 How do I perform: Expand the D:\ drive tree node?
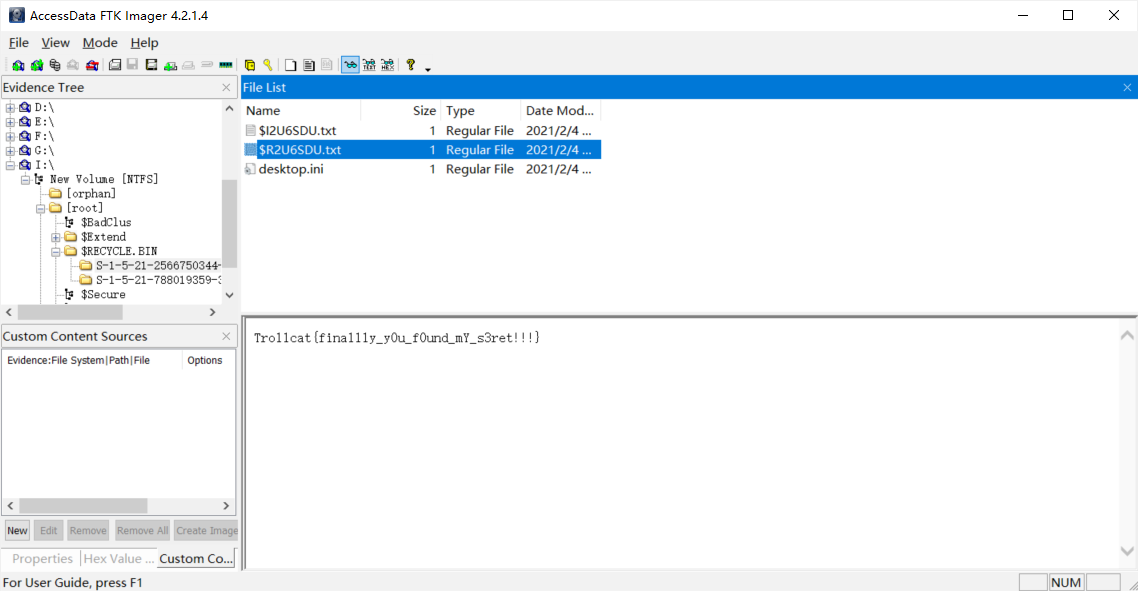[11, 107]
